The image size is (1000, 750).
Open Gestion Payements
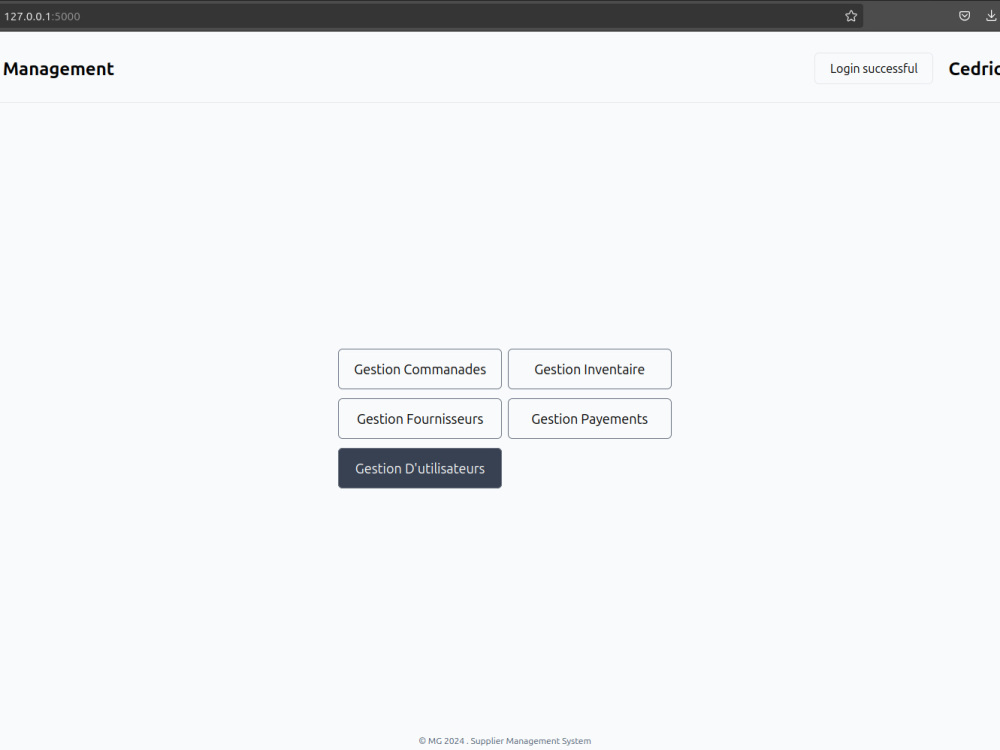[589, 418]
